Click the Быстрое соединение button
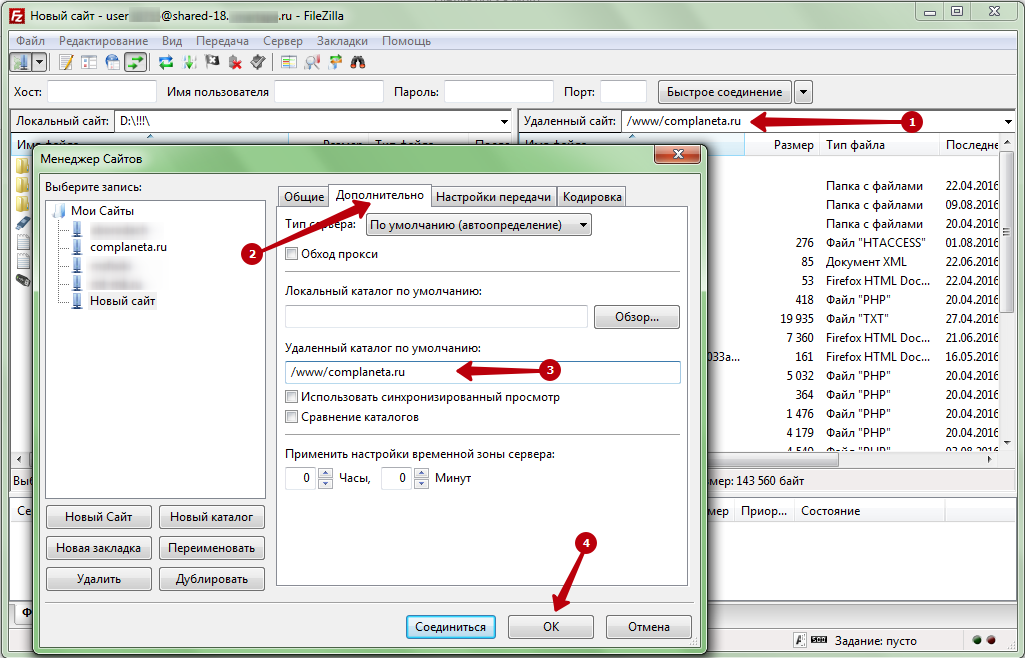This screenshot has height=658, width=1025. (x=724, y=92)
